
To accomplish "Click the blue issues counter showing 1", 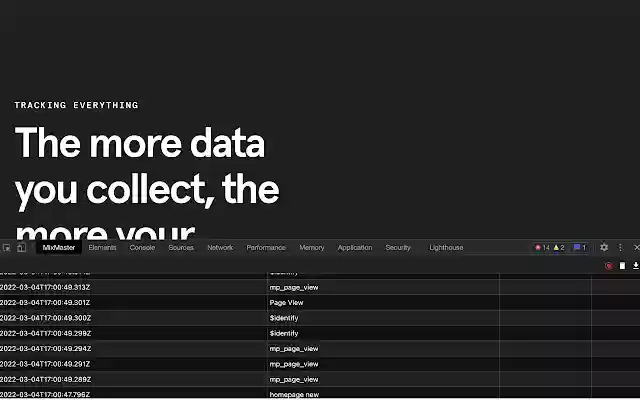I will pyautogui.click(x=580, y=247).
